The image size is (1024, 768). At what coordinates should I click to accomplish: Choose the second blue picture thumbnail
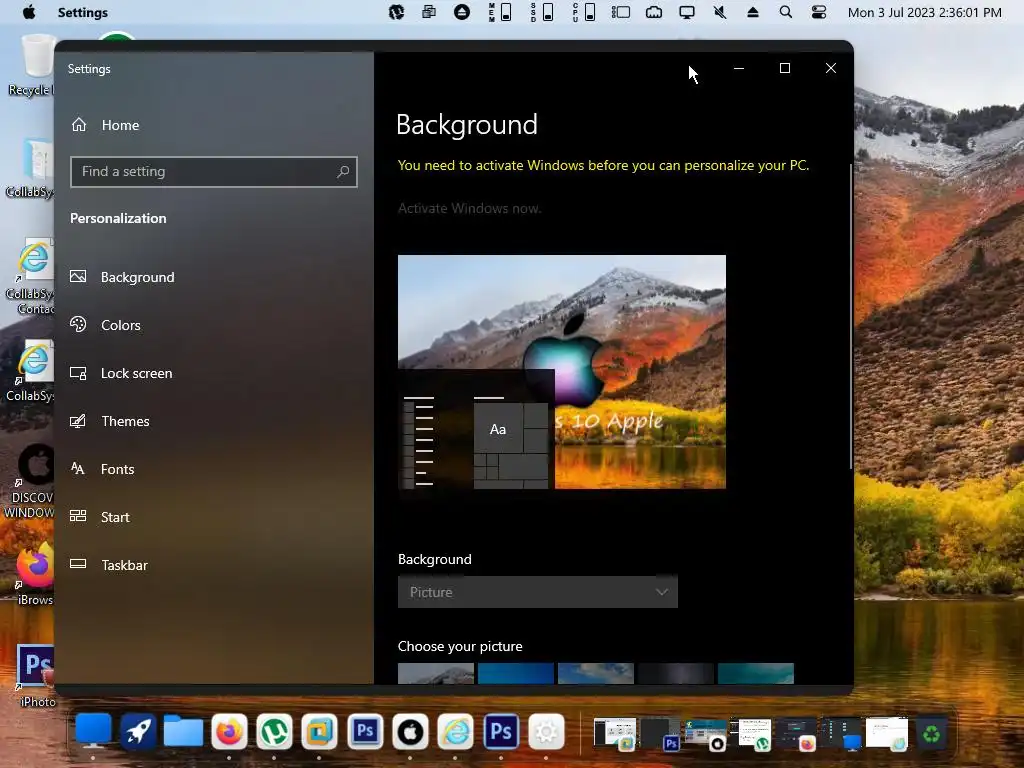pos(515,673)
